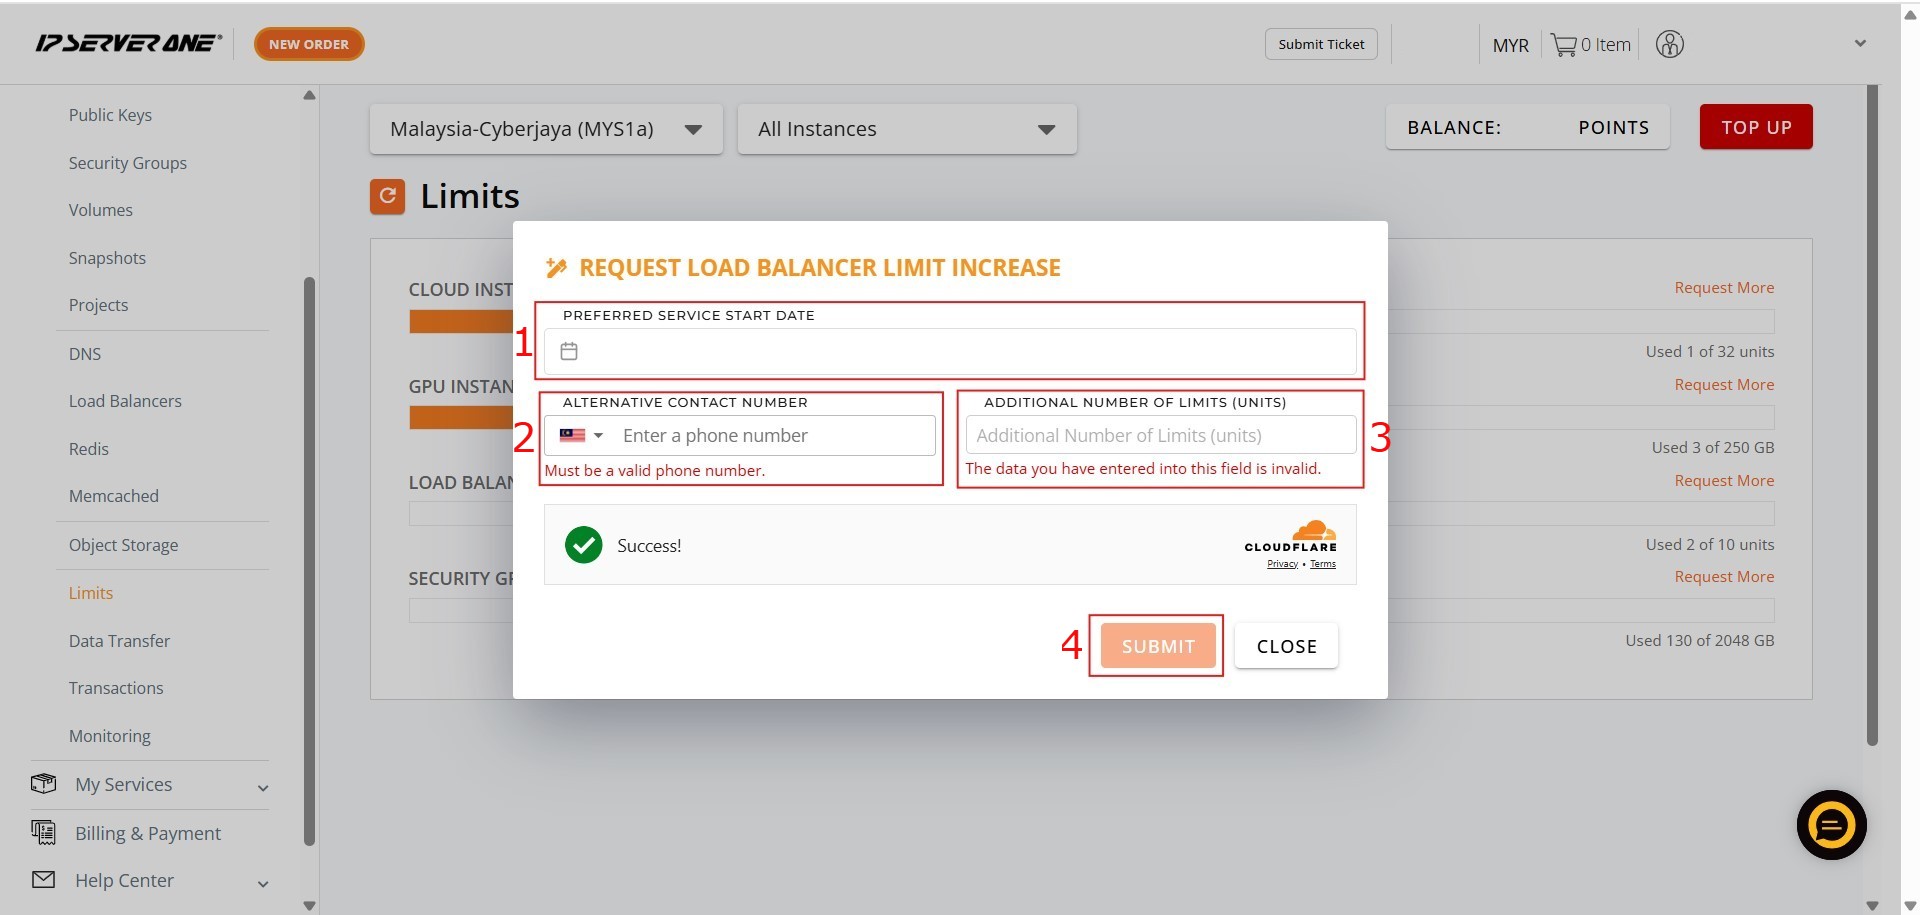
Task: Expand the account menu chevron in header
Action: (1860, 44)
